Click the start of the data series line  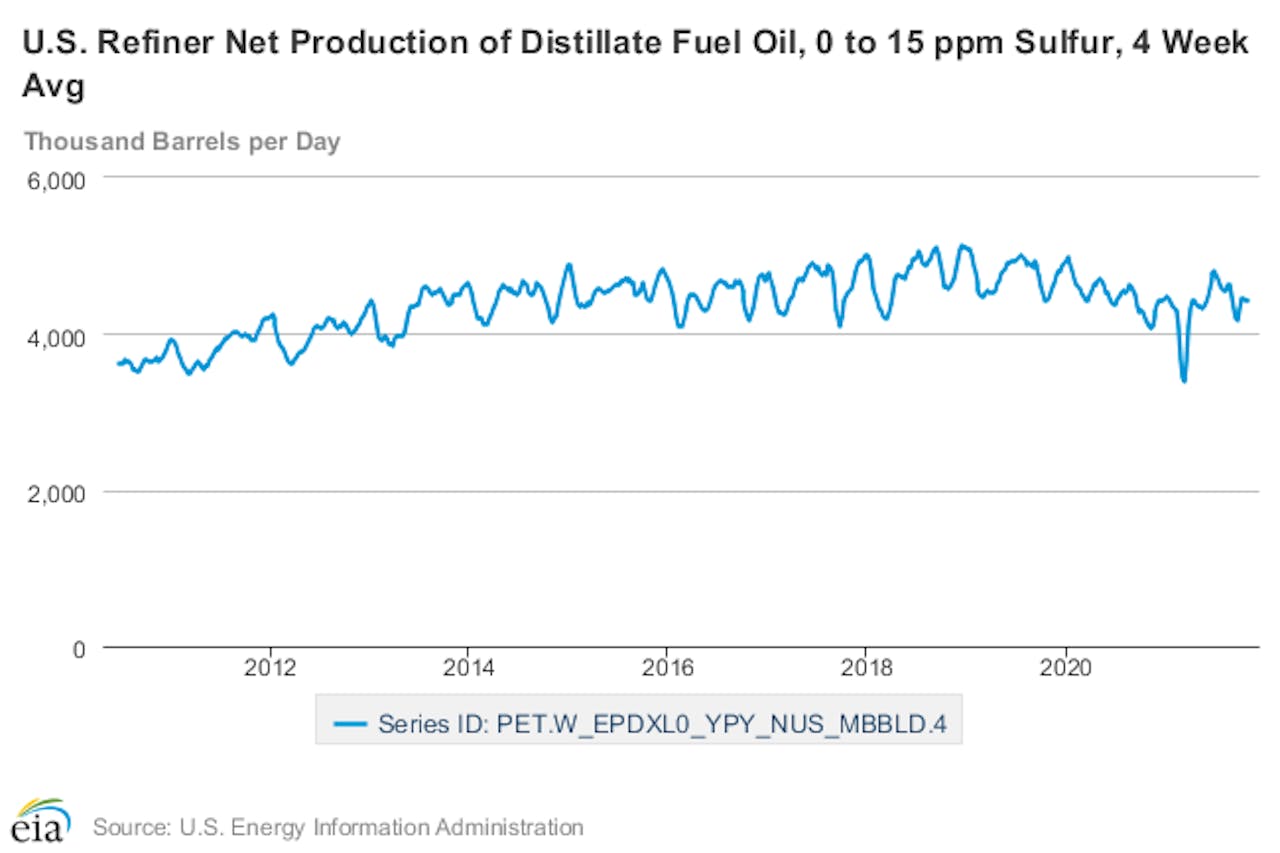point(117,362)
